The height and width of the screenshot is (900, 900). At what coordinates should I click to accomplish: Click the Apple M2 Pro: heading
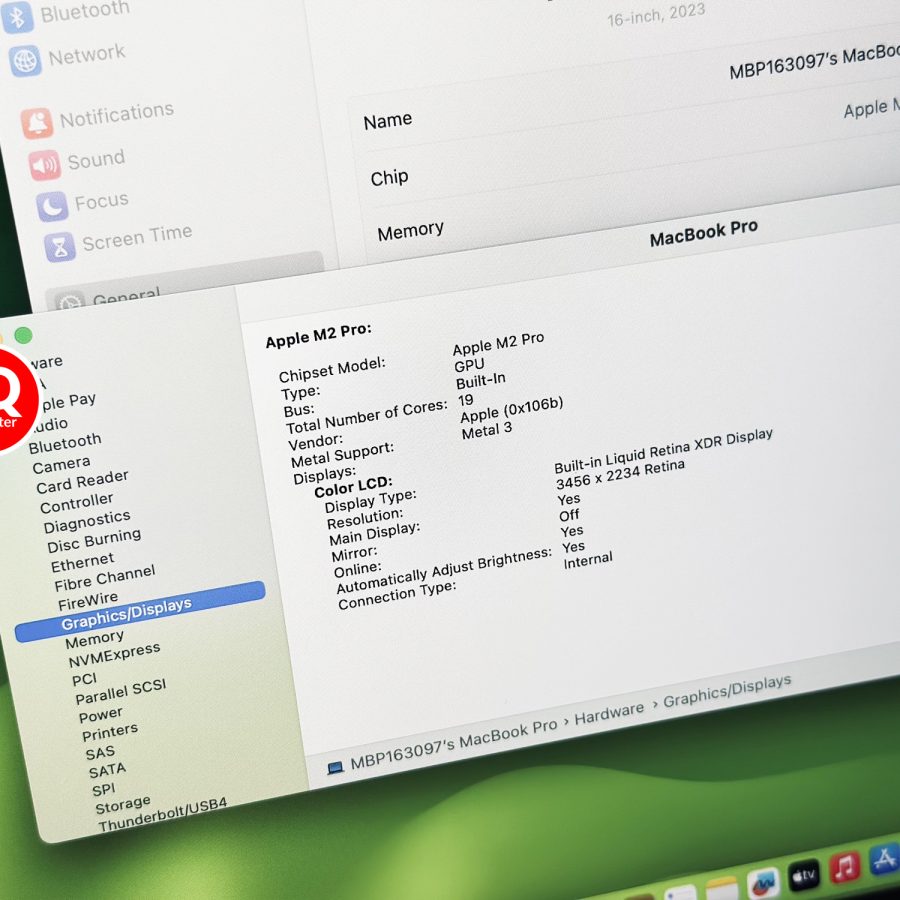click(319, 335)
